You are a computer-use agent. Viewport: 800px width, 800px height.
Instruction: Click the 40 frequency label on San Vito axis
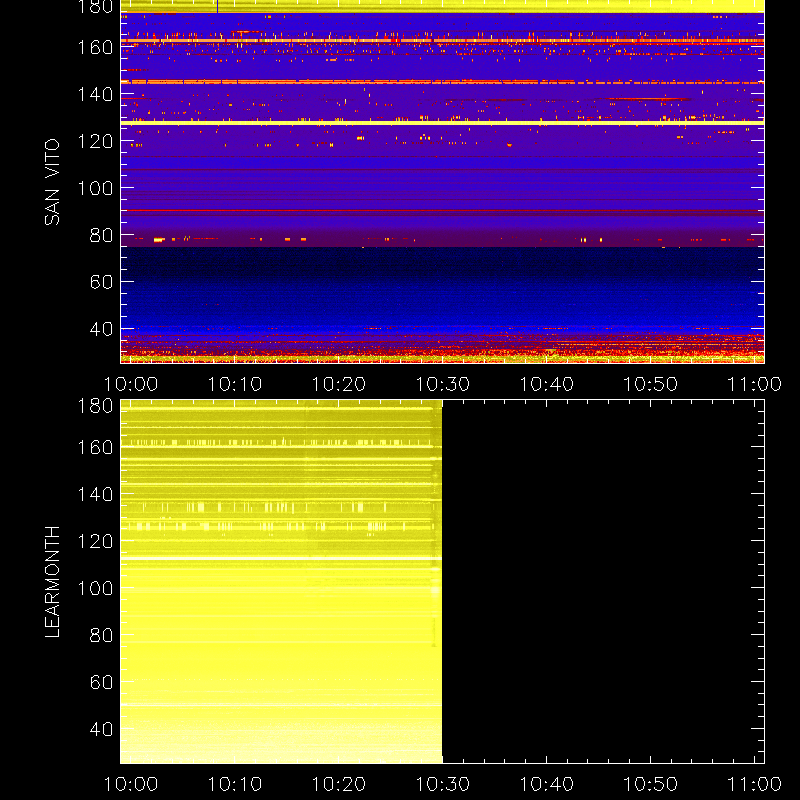pyautogui.click(x=102, y=329)
